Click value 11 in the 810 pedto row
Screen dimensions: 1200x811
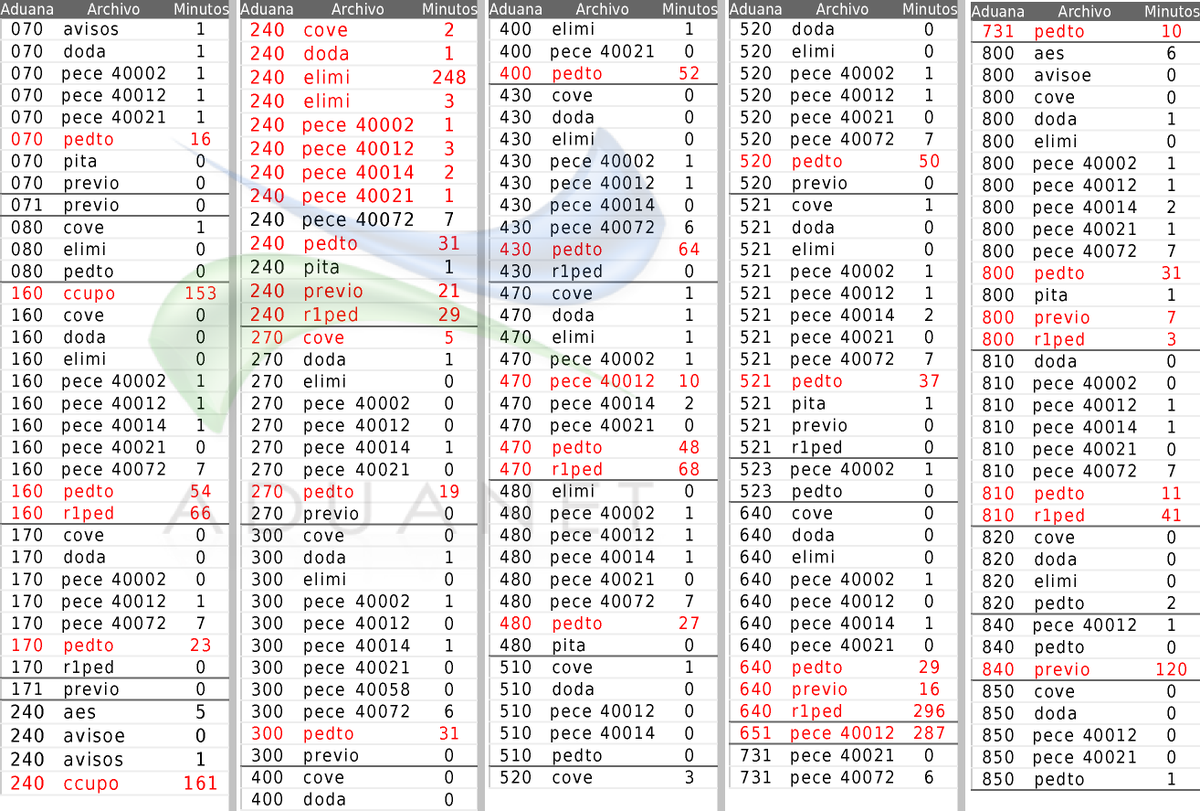(1172, 493)
